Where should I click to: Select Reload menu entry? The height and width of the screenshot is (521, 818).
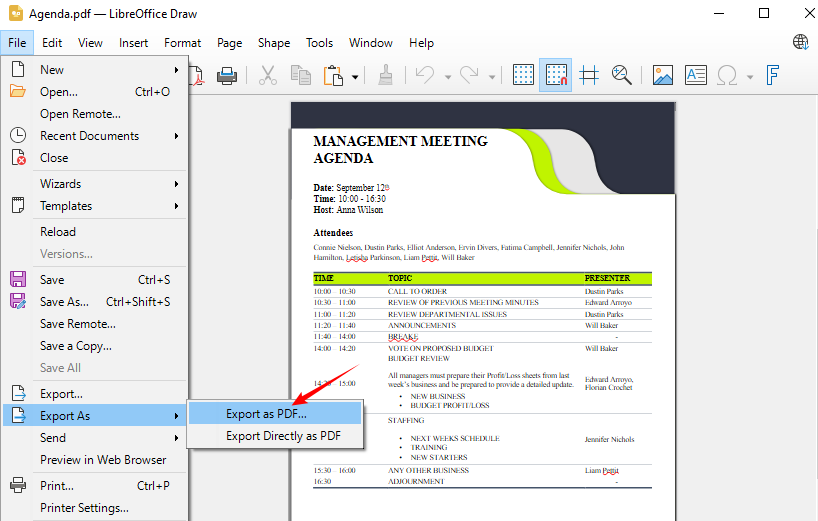point(94,232)
